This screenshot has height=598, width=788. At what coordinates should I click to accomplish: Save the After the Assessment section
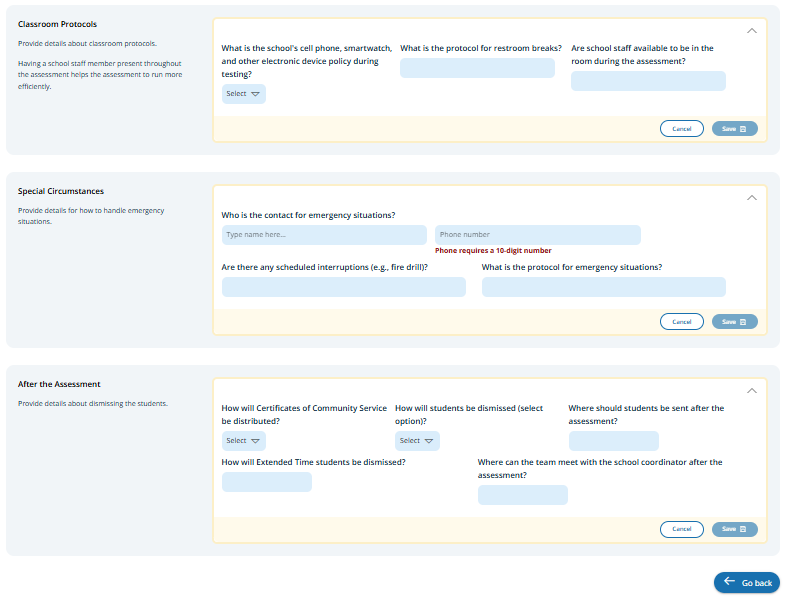734,529
